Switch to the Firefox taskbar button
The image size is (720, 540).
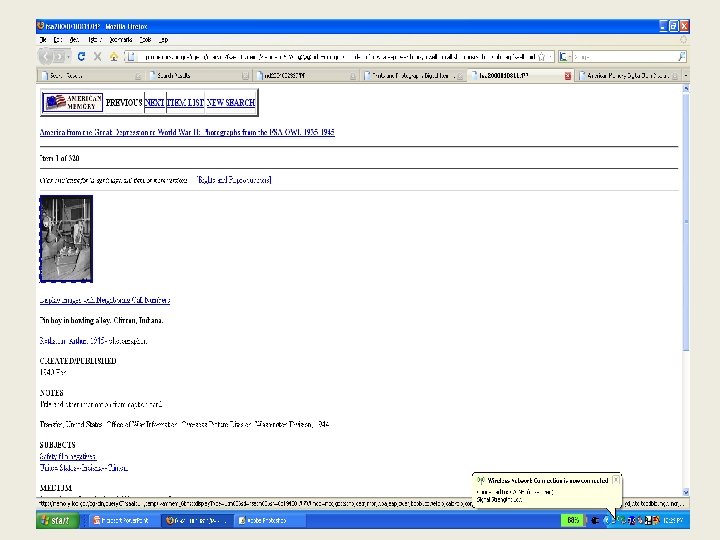coord(197,520)
